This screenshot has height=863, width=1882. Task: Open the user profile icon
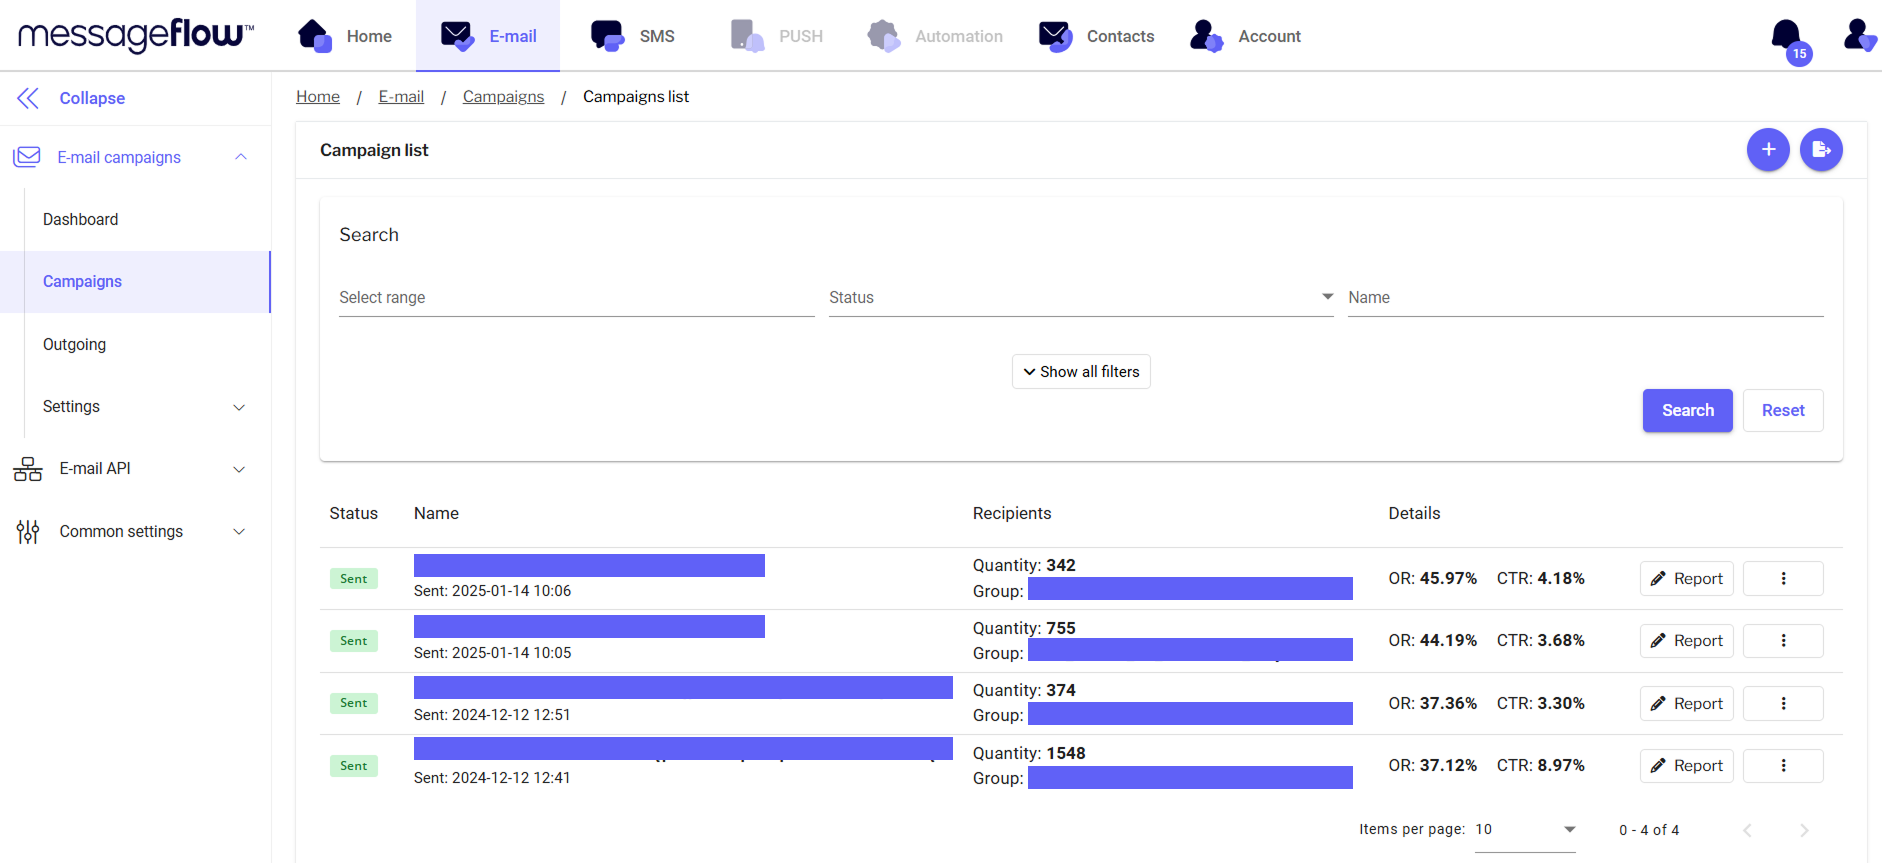click(x=1858, y=35)
